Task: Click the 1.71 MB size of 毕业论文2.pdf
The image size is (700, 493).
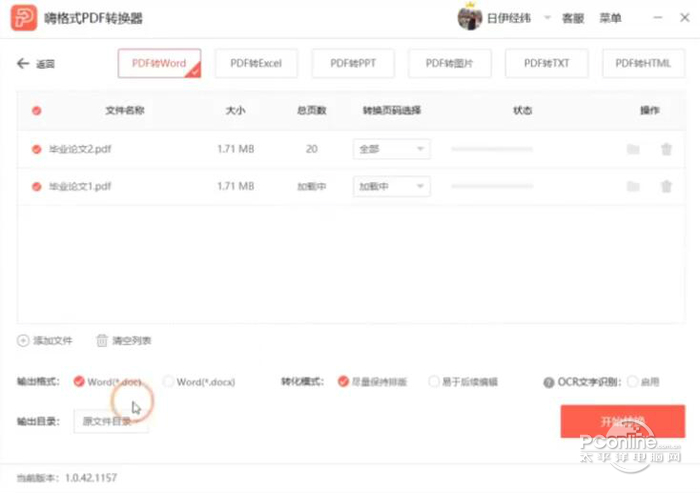Action: point(236,149)
